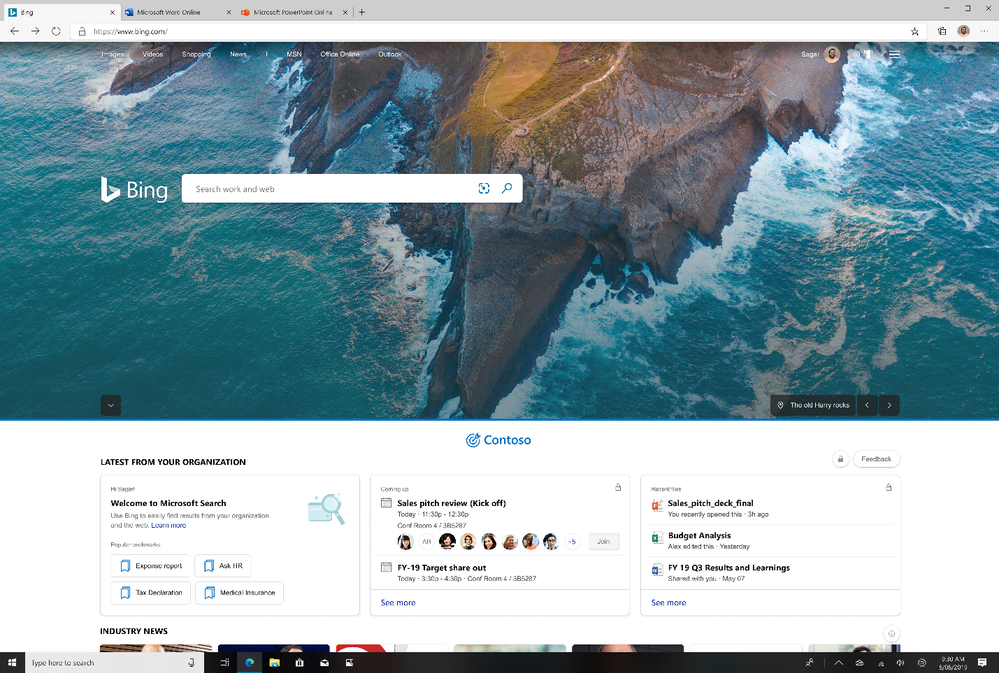This screenshot has height=673, width=999.
Task: Open a new tab with plus button
Action: 362,12
